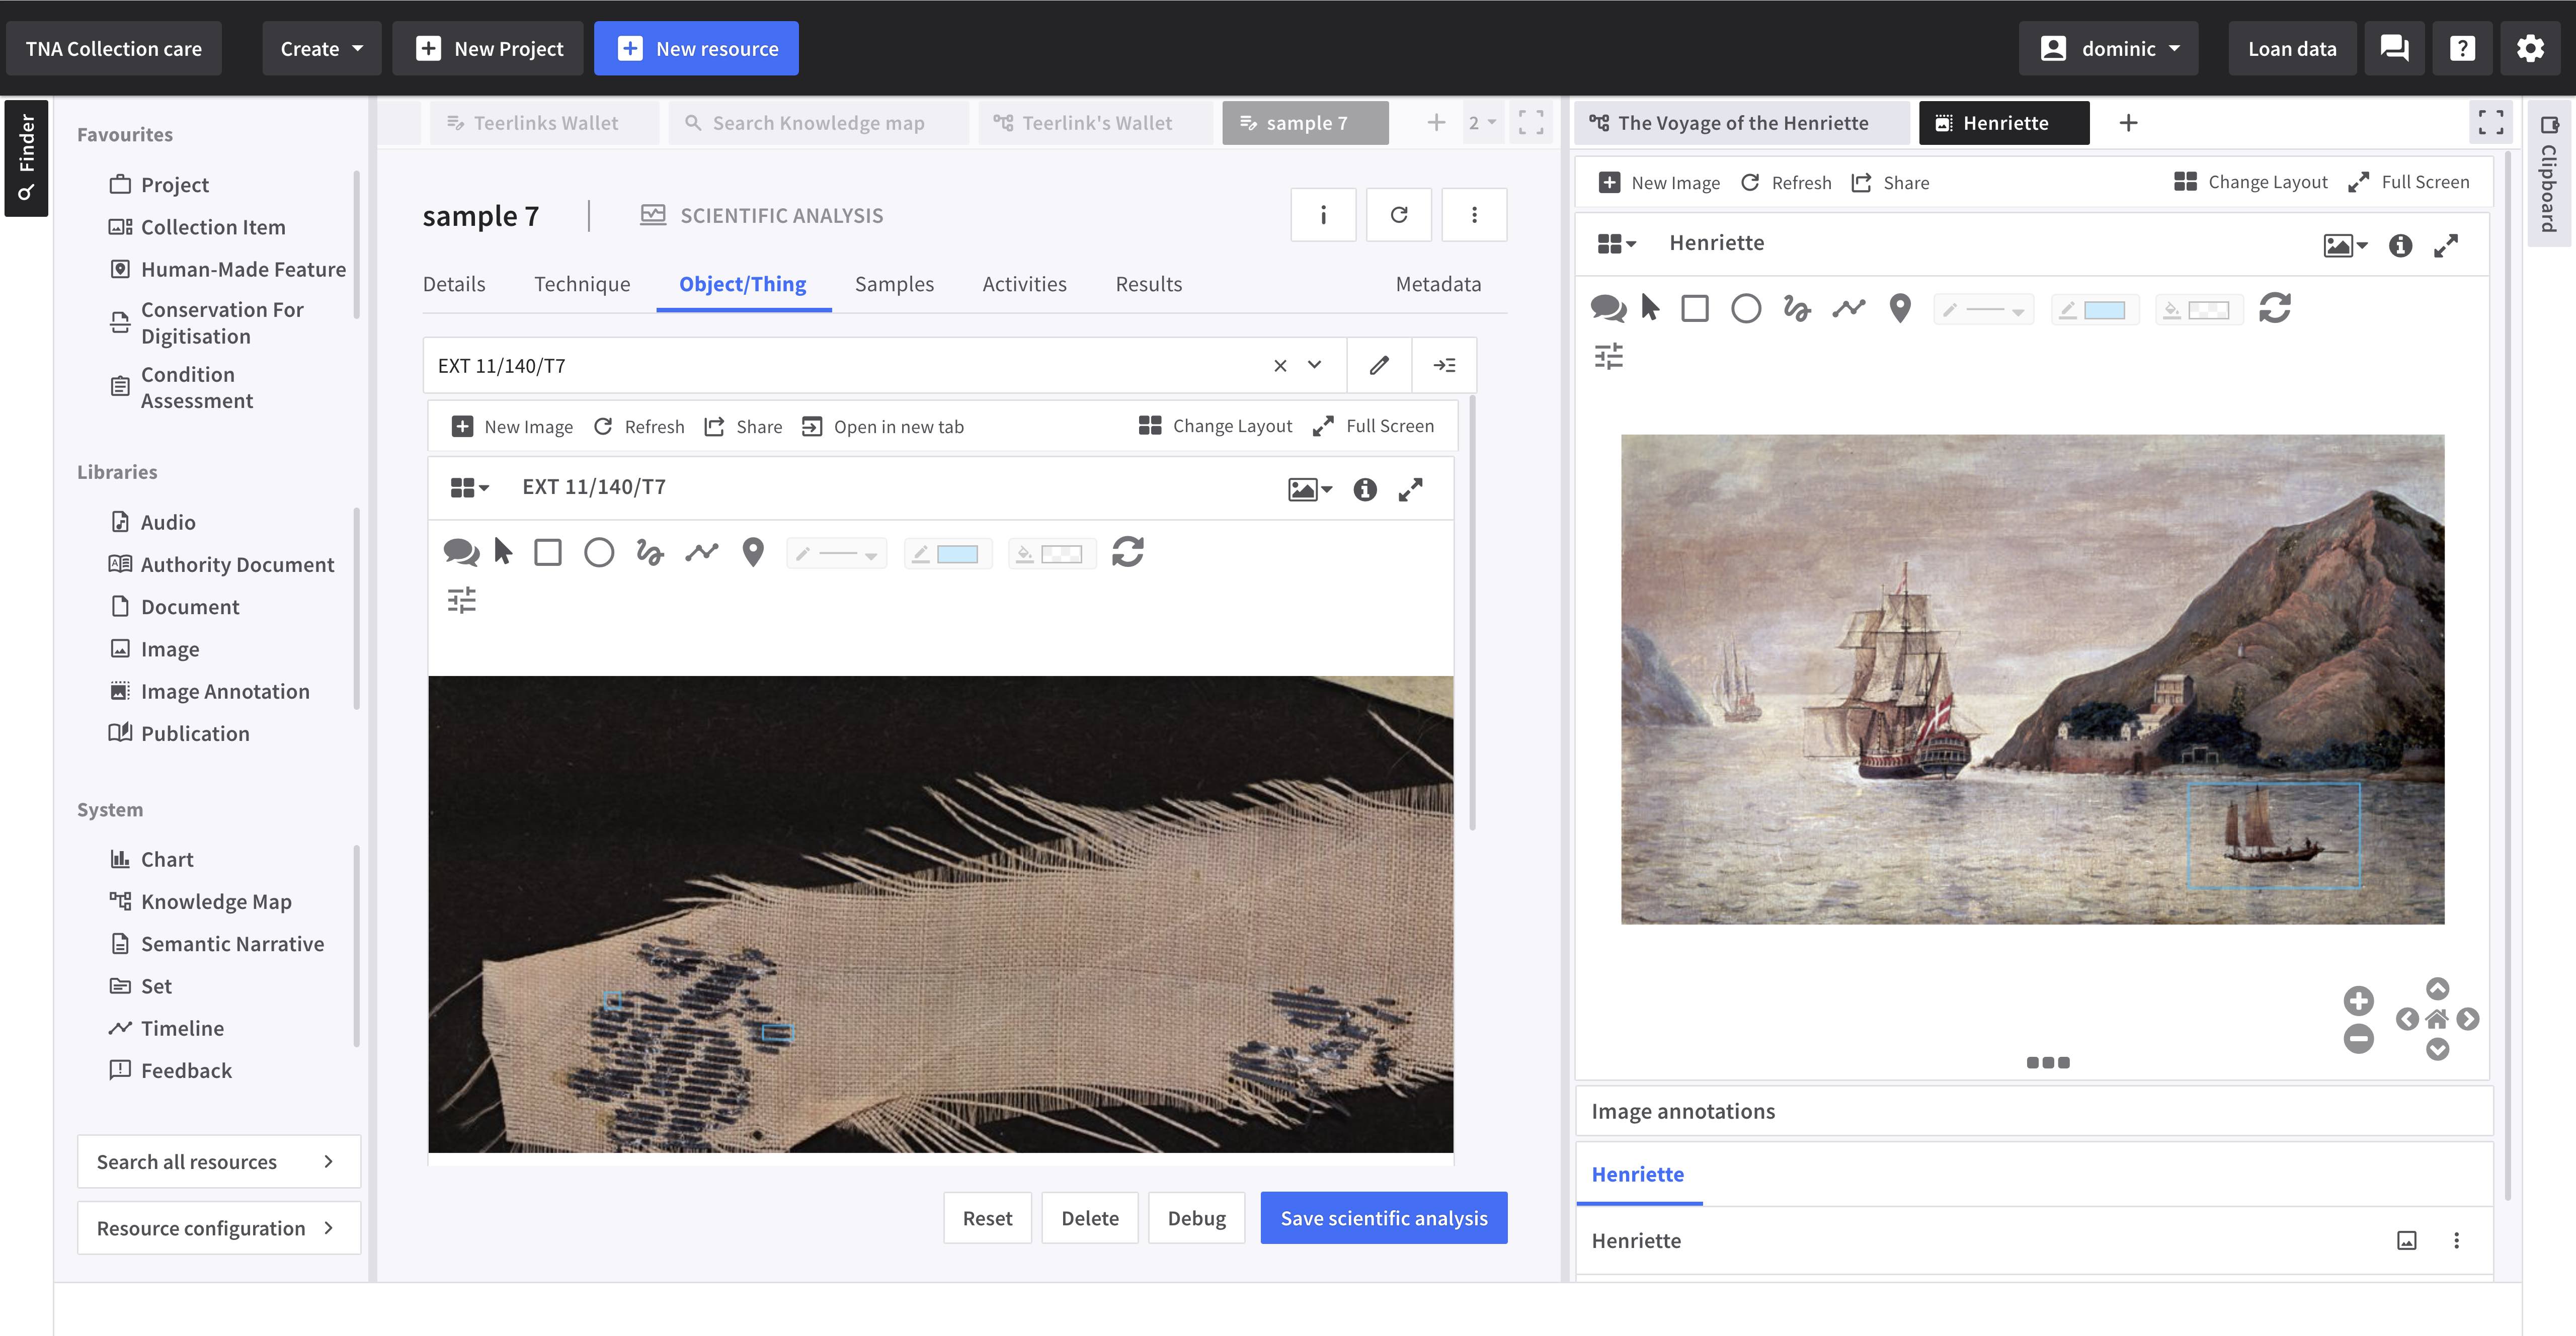Select the rectangle annotation tool in Henriette viewer
Screen dimensions: 2576x1336
pyautogui.click(x=1694, y=308)
